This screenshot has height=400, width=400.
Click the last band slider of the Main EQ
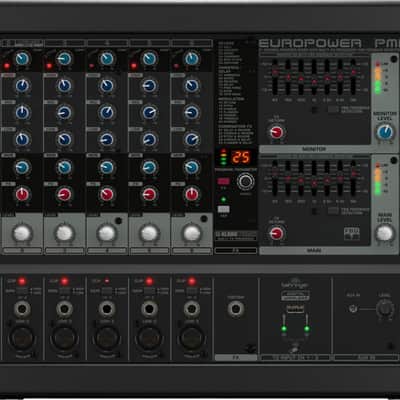pos(353,178)
